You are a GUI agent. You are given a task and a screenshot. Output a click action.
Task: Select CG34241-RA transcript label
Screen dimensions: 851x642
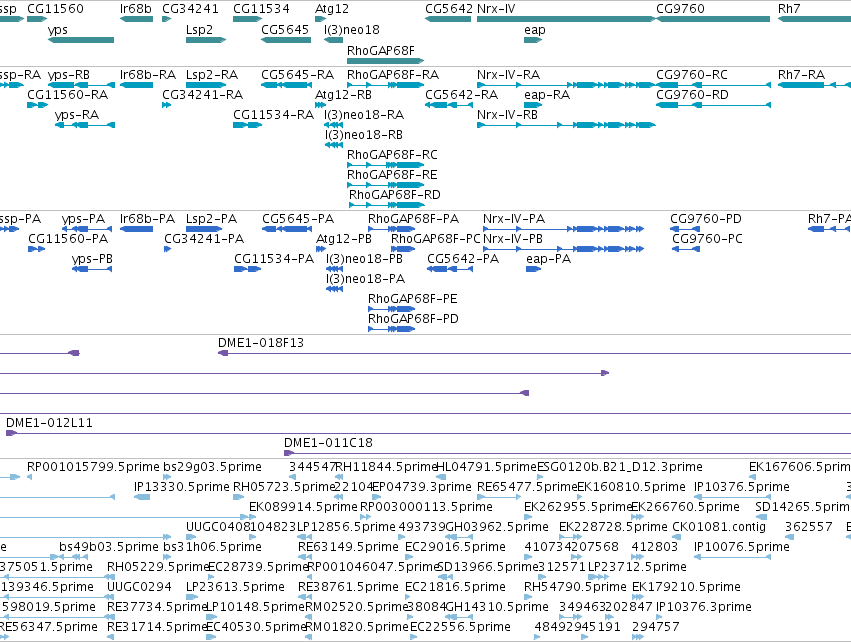(x=202, y=94)
